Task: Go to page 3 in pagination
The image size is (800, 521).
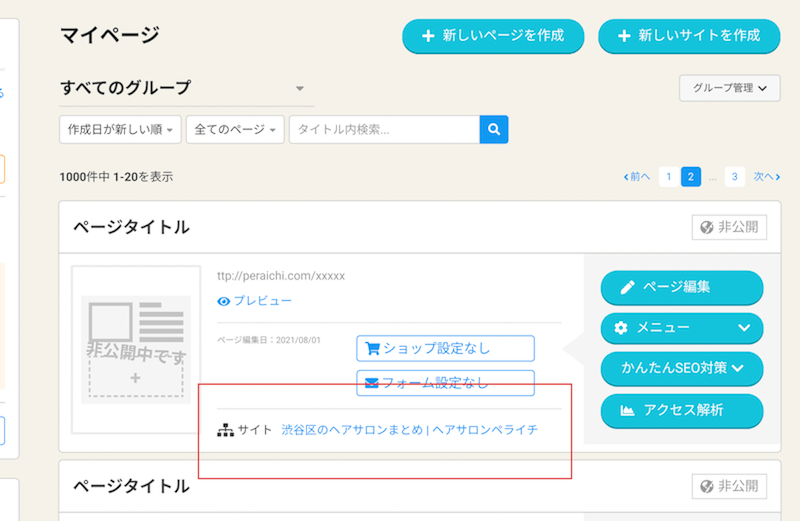Action: [x=734, y=177]
